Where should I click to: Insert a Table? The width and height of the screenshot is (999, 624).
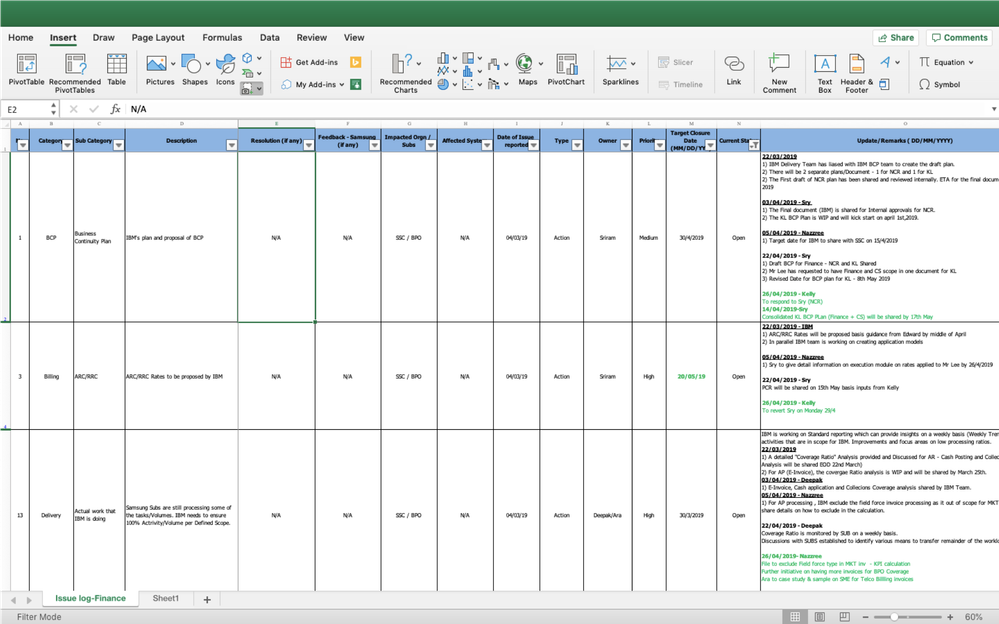coord(116,68)
